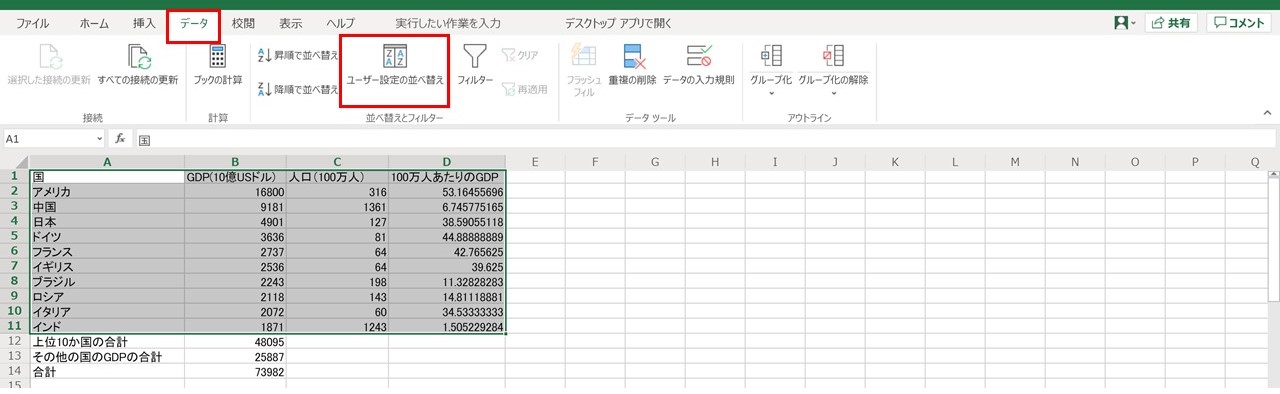The image size is (1280, 394).
Task: Select column E header
Action: tap(535, 161)
